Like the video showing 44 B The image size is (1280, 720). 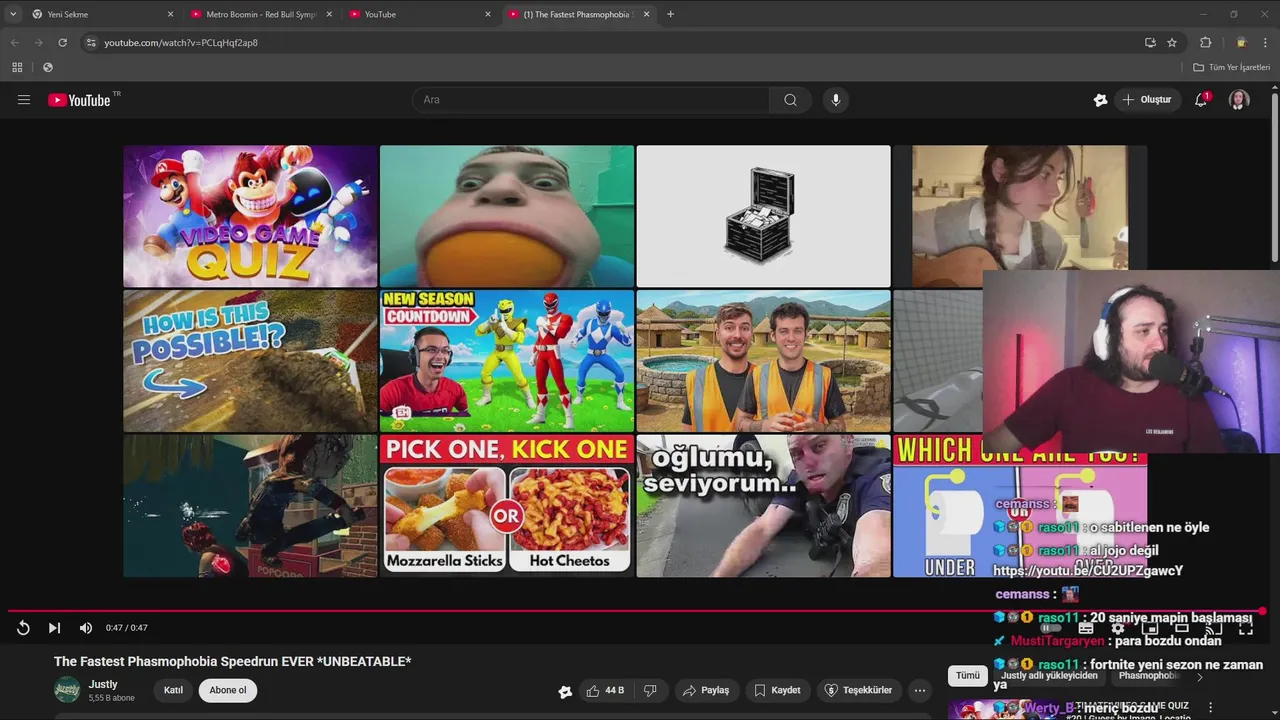(x=605, y=690)
